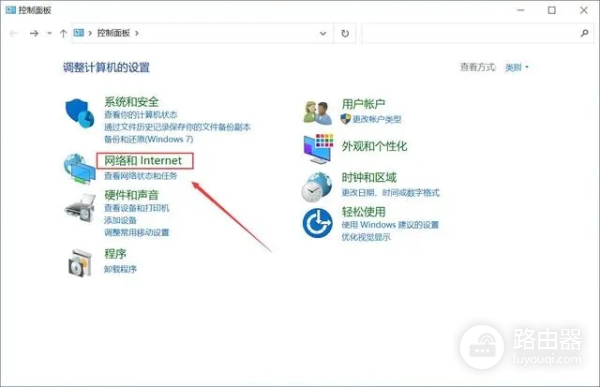This screenshot has height=387, width=600.
Task: Maximize the Control Panel window
Action: pos(552,10)
